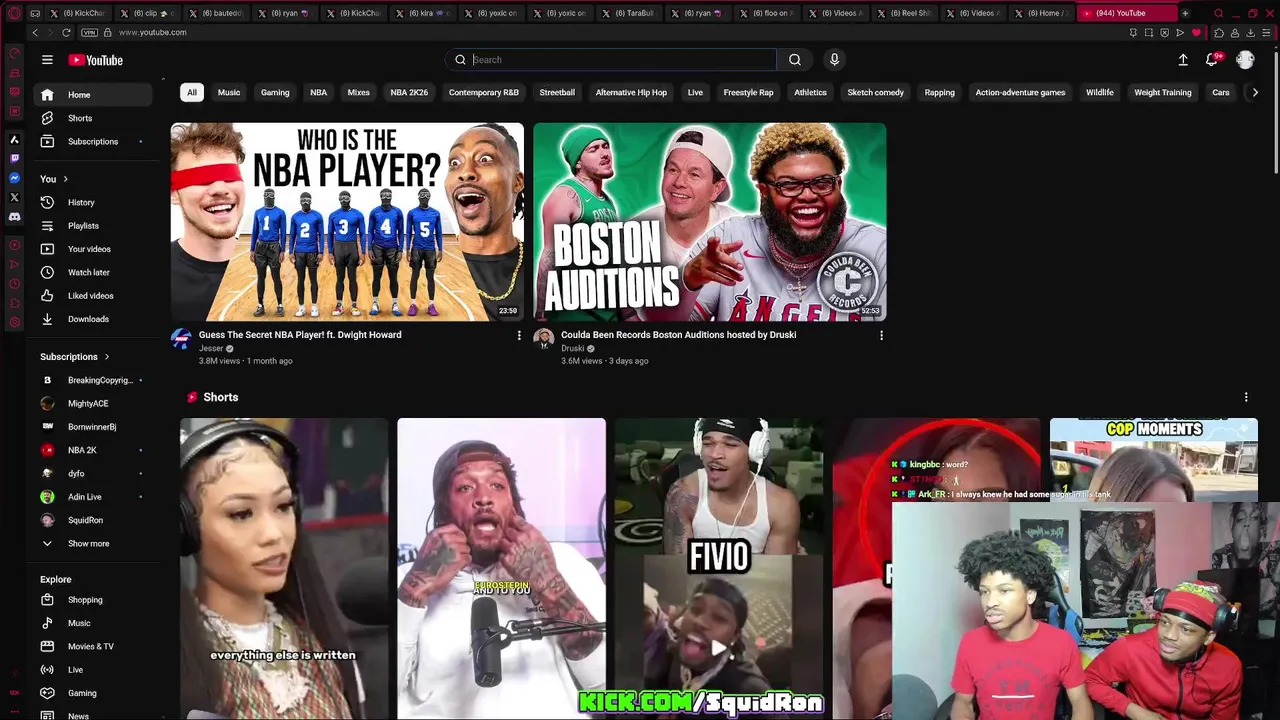Open Jesser channel avatar
The image size is (1280, 720).
181,339
